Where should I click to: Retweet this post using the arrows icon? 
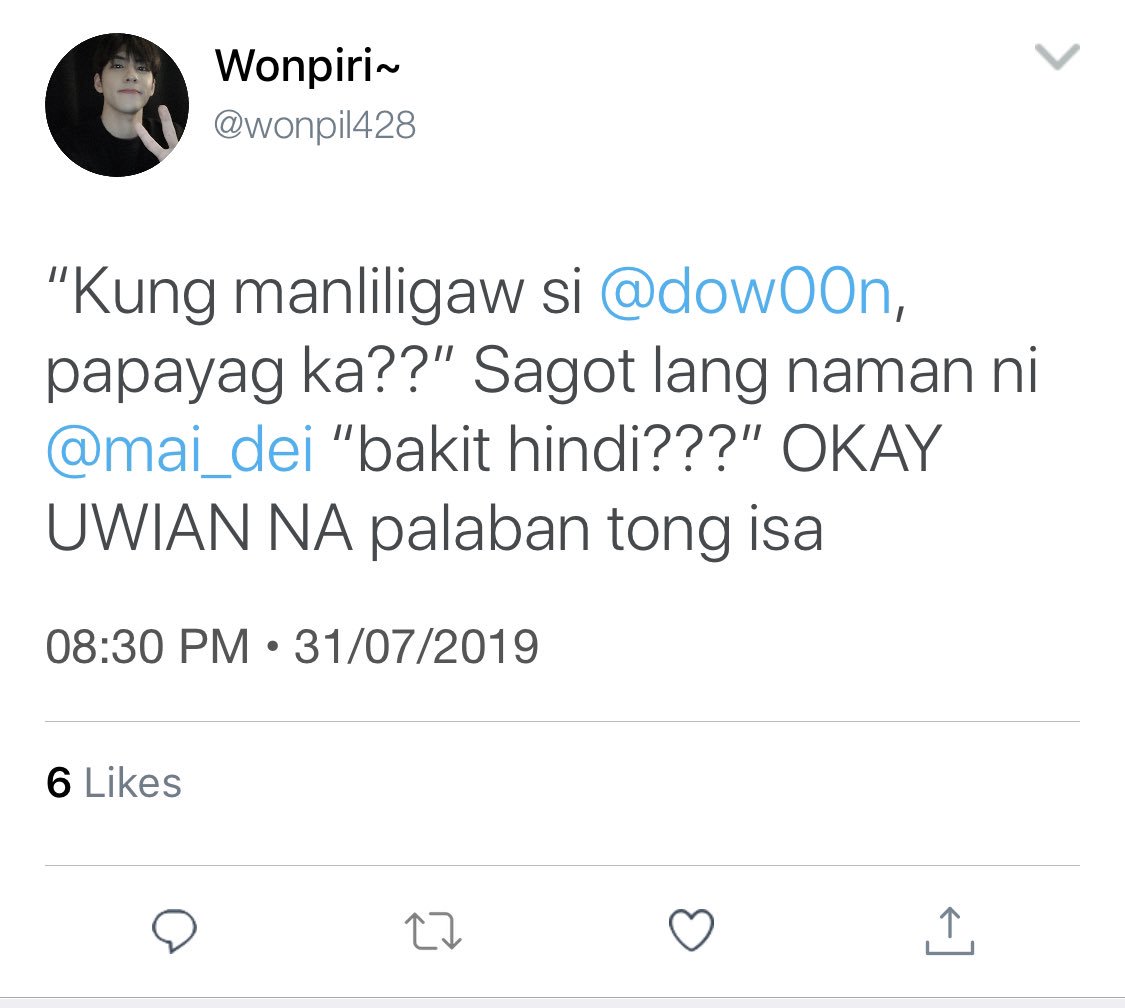point(433,931)
